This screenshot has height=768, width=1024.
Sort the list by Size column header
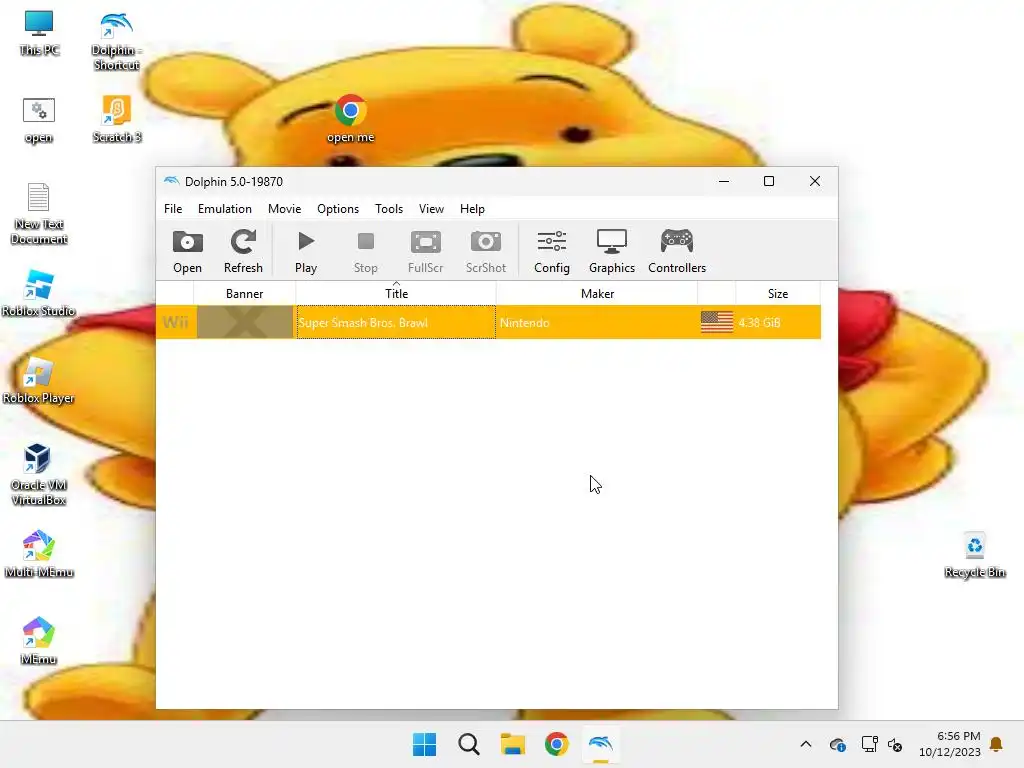point(778,294)
